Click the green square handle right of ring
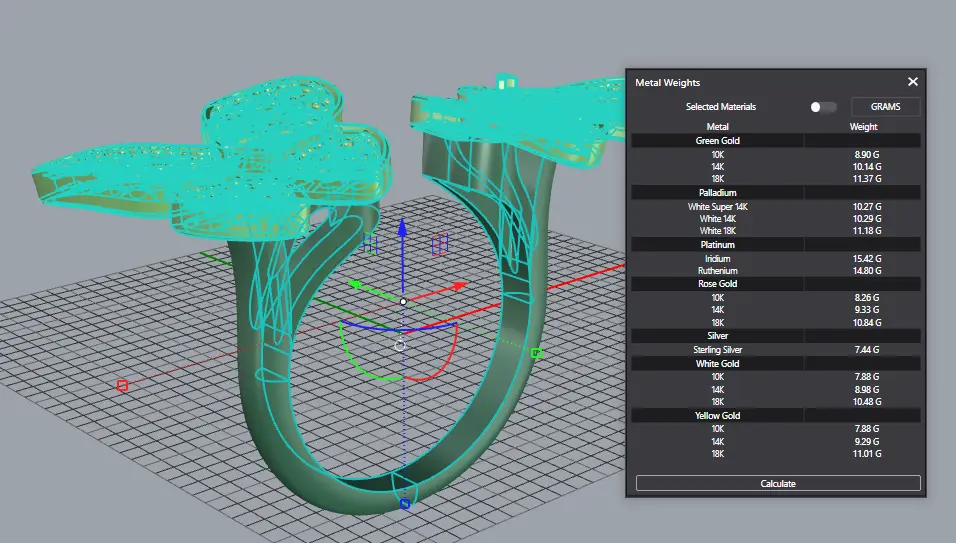 point(537,353)
